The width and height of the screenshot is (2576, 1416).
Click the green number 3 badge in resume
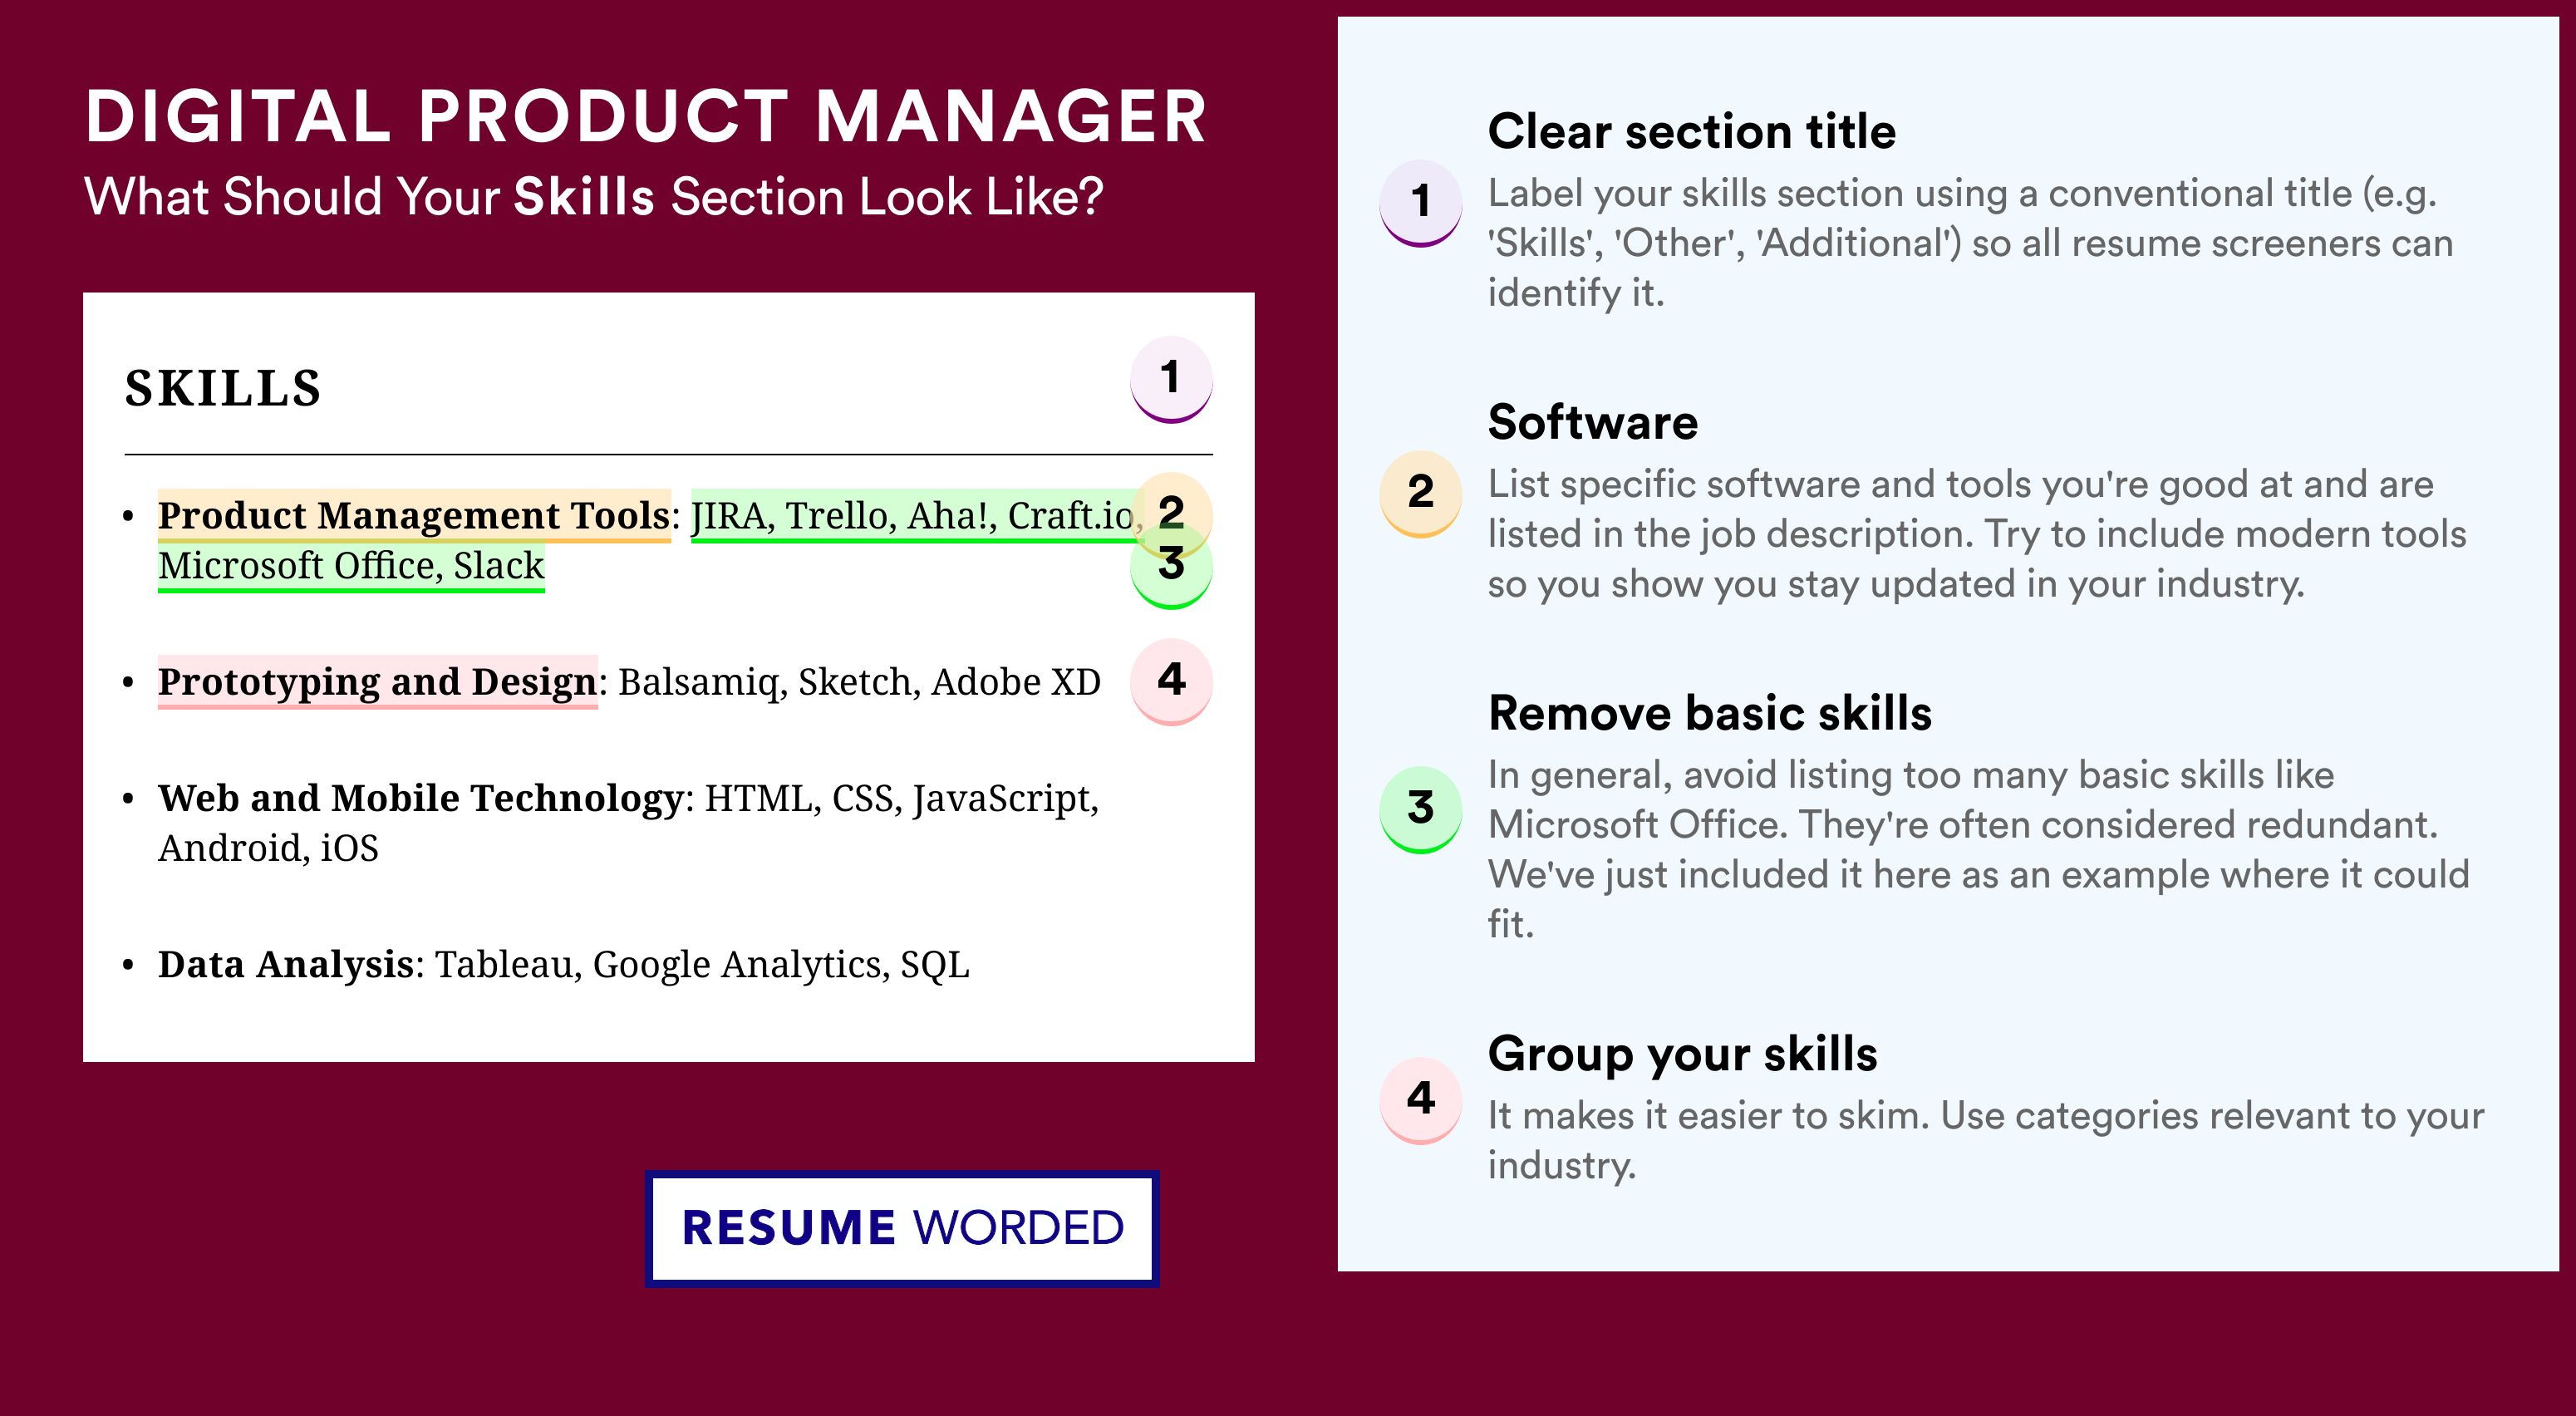1171,566
